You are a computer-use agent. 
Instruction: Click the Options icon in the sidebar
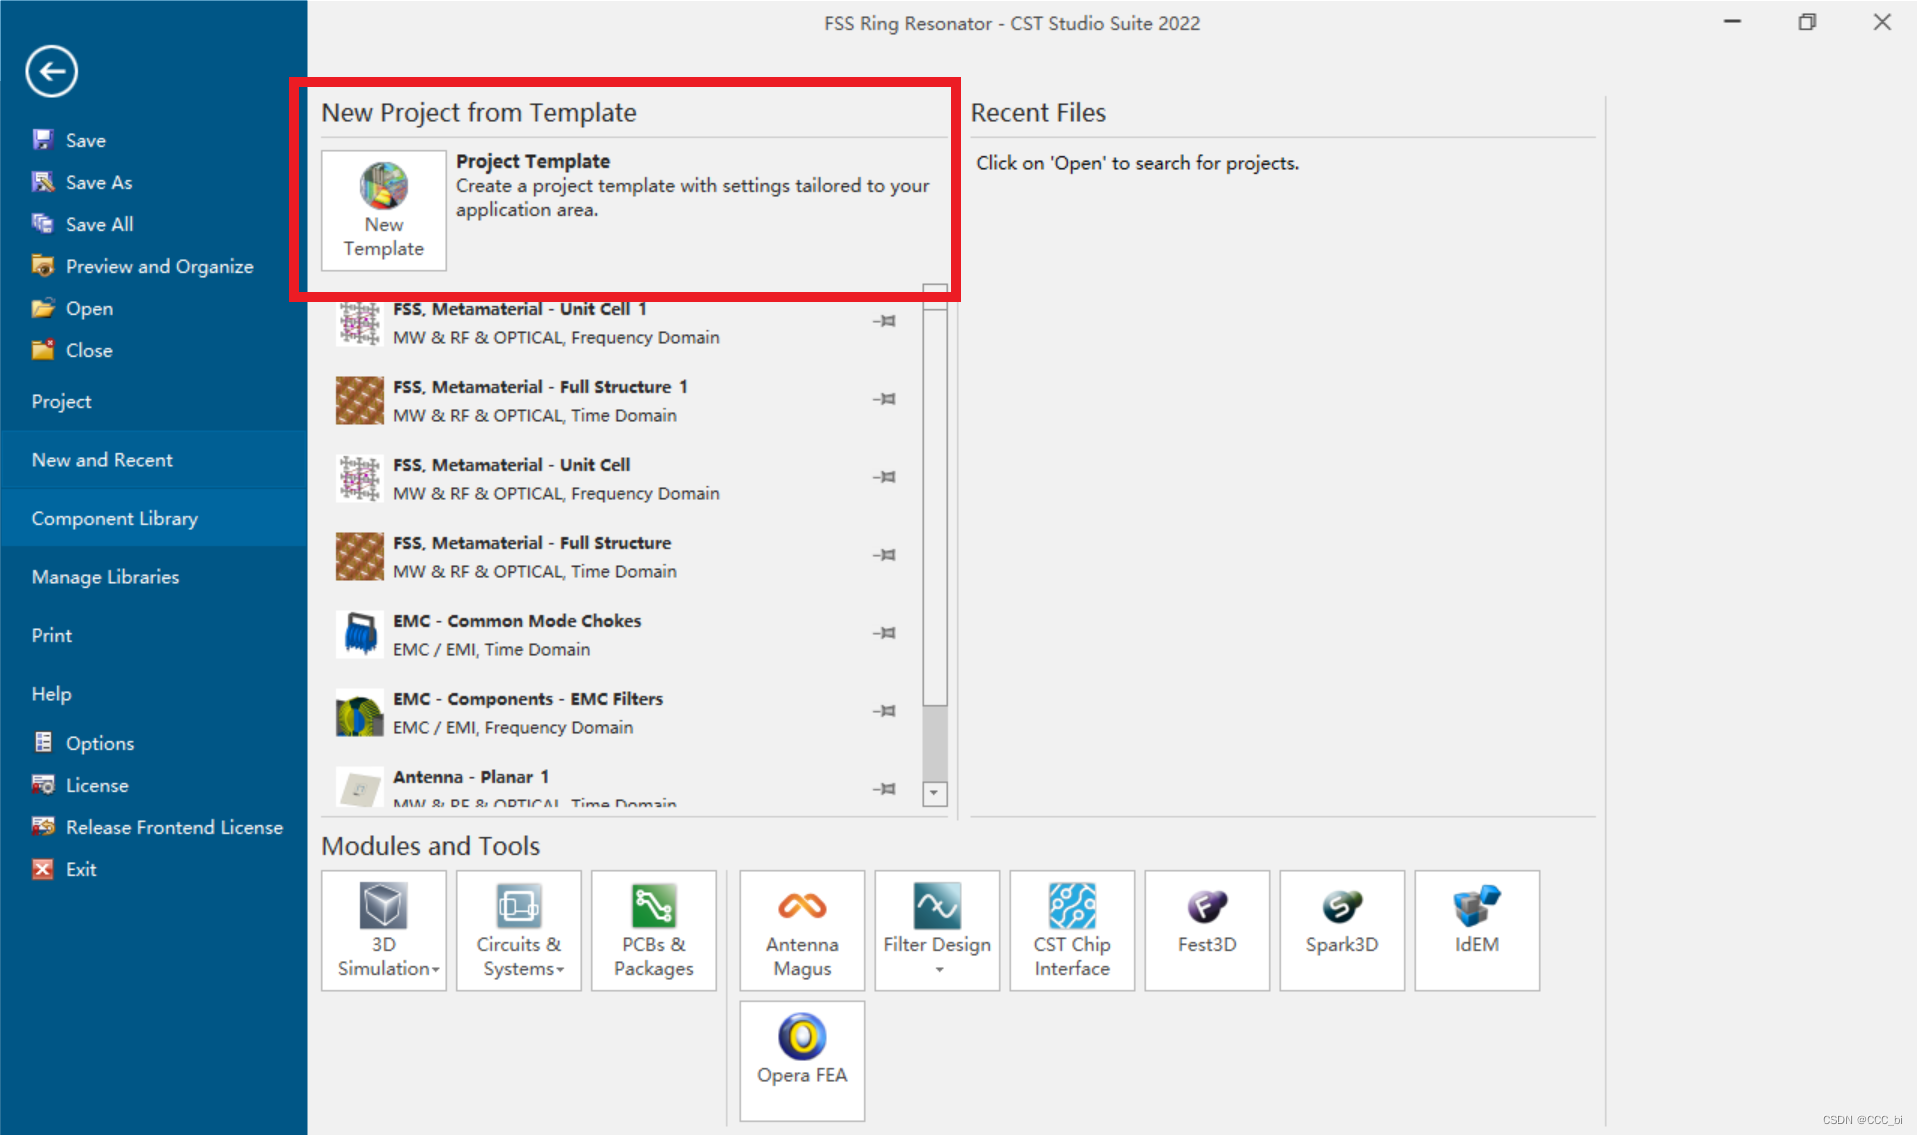point(43,743)
